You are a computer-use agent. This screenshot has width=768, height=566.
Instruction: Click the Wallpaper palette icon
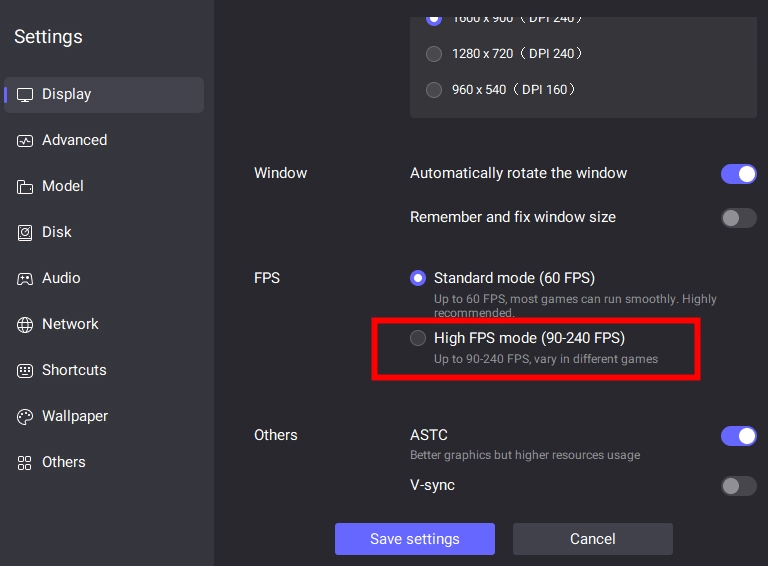[x=25, y=417]
